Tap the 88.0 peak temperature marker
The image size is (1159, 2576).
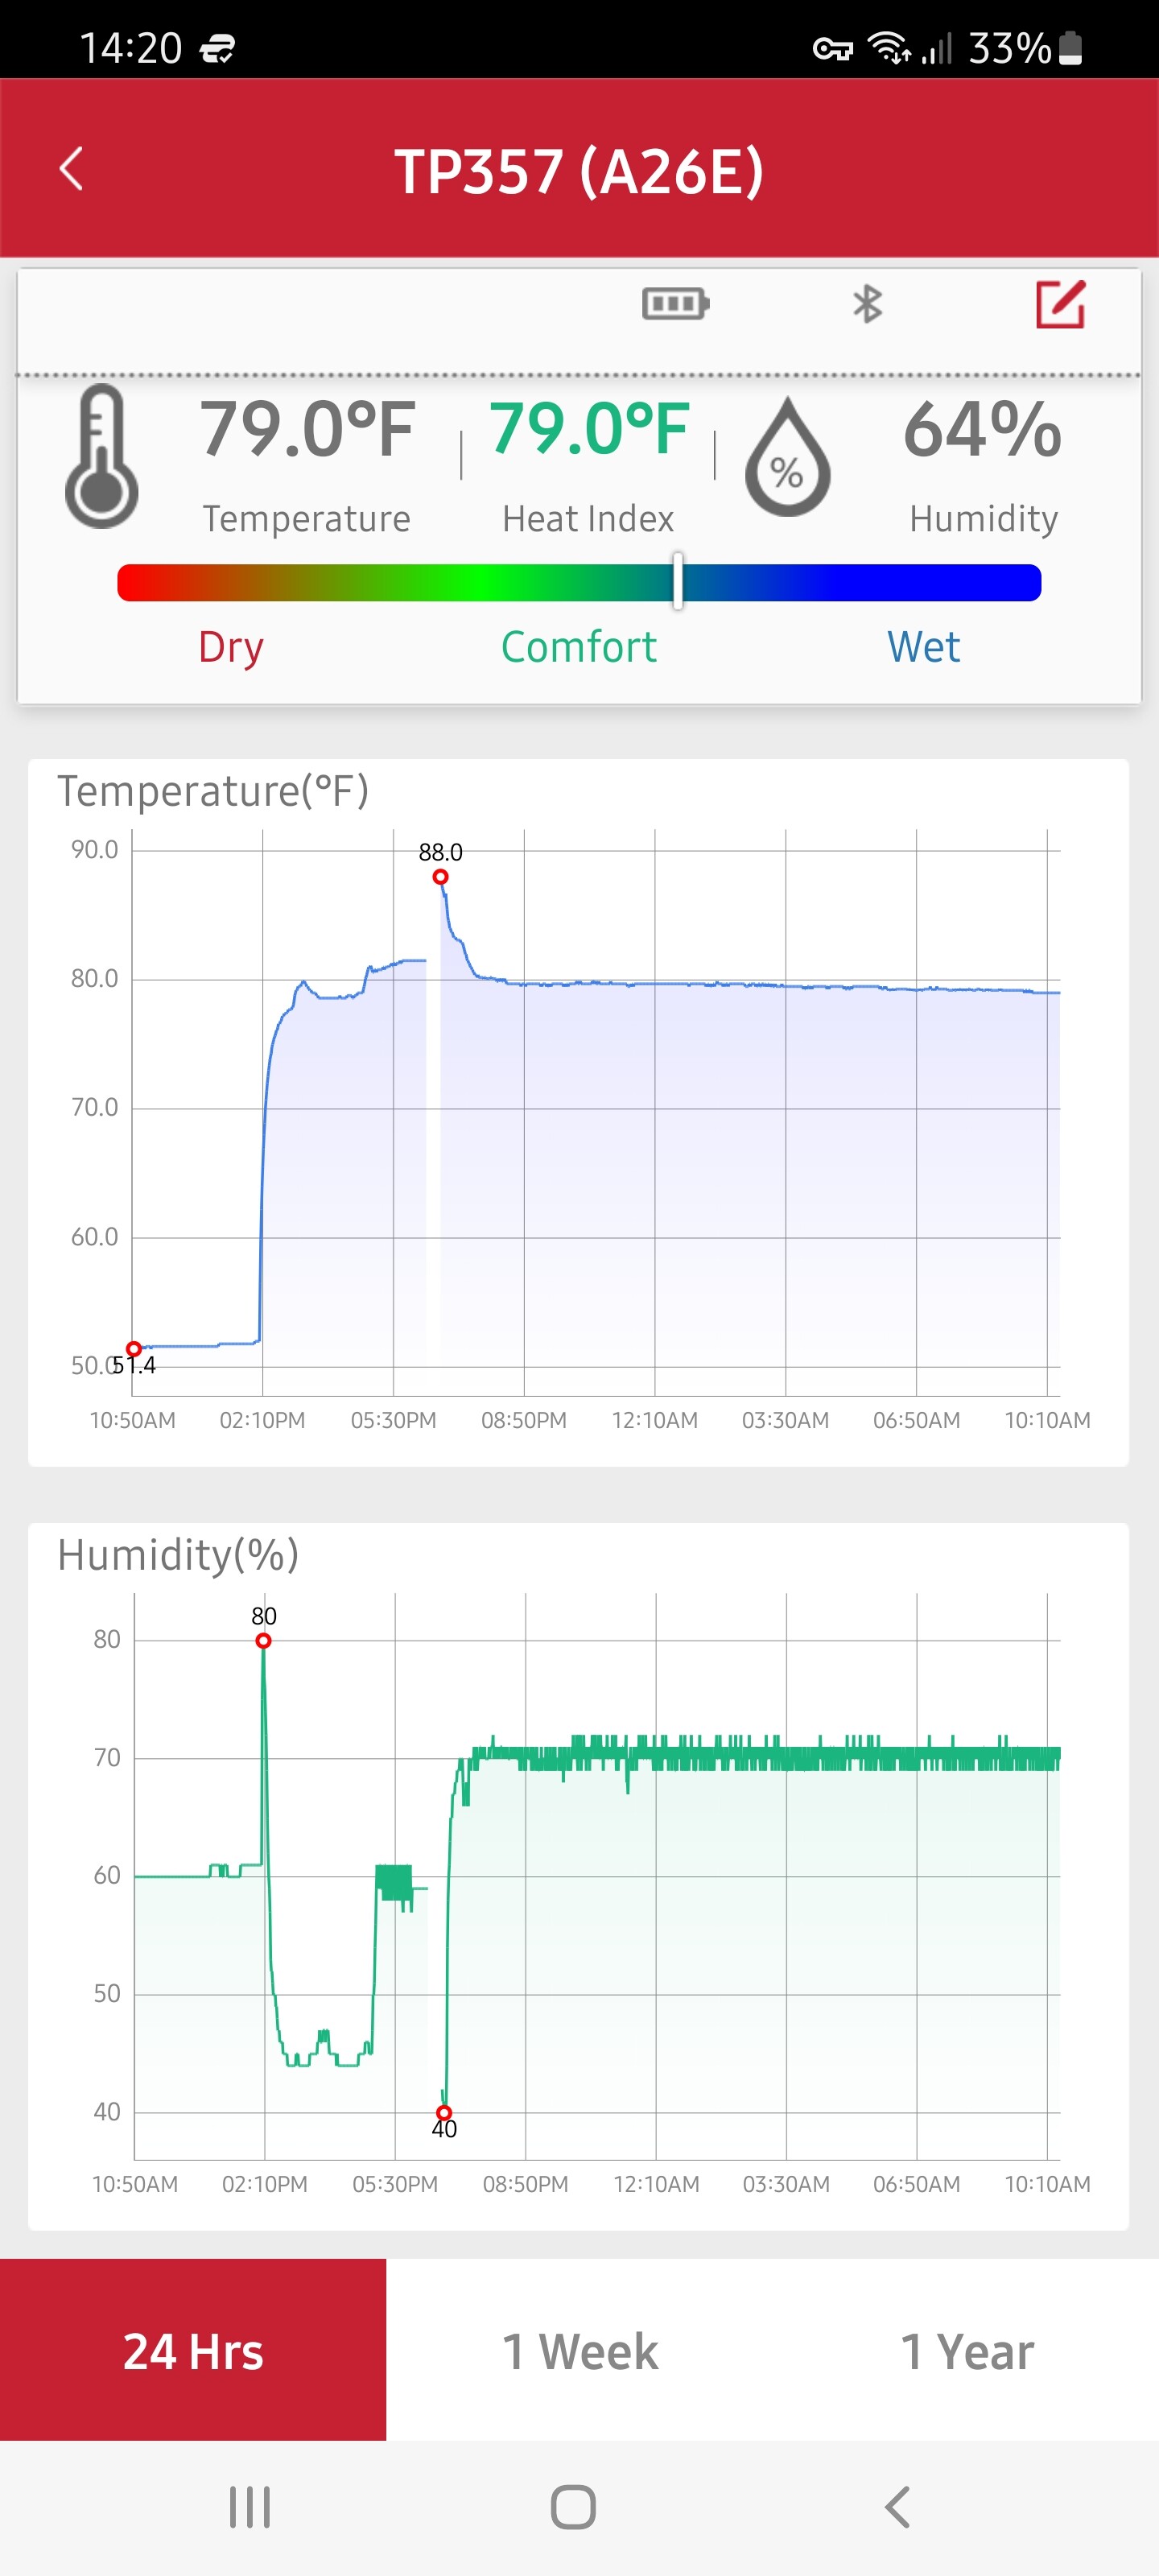440,877
